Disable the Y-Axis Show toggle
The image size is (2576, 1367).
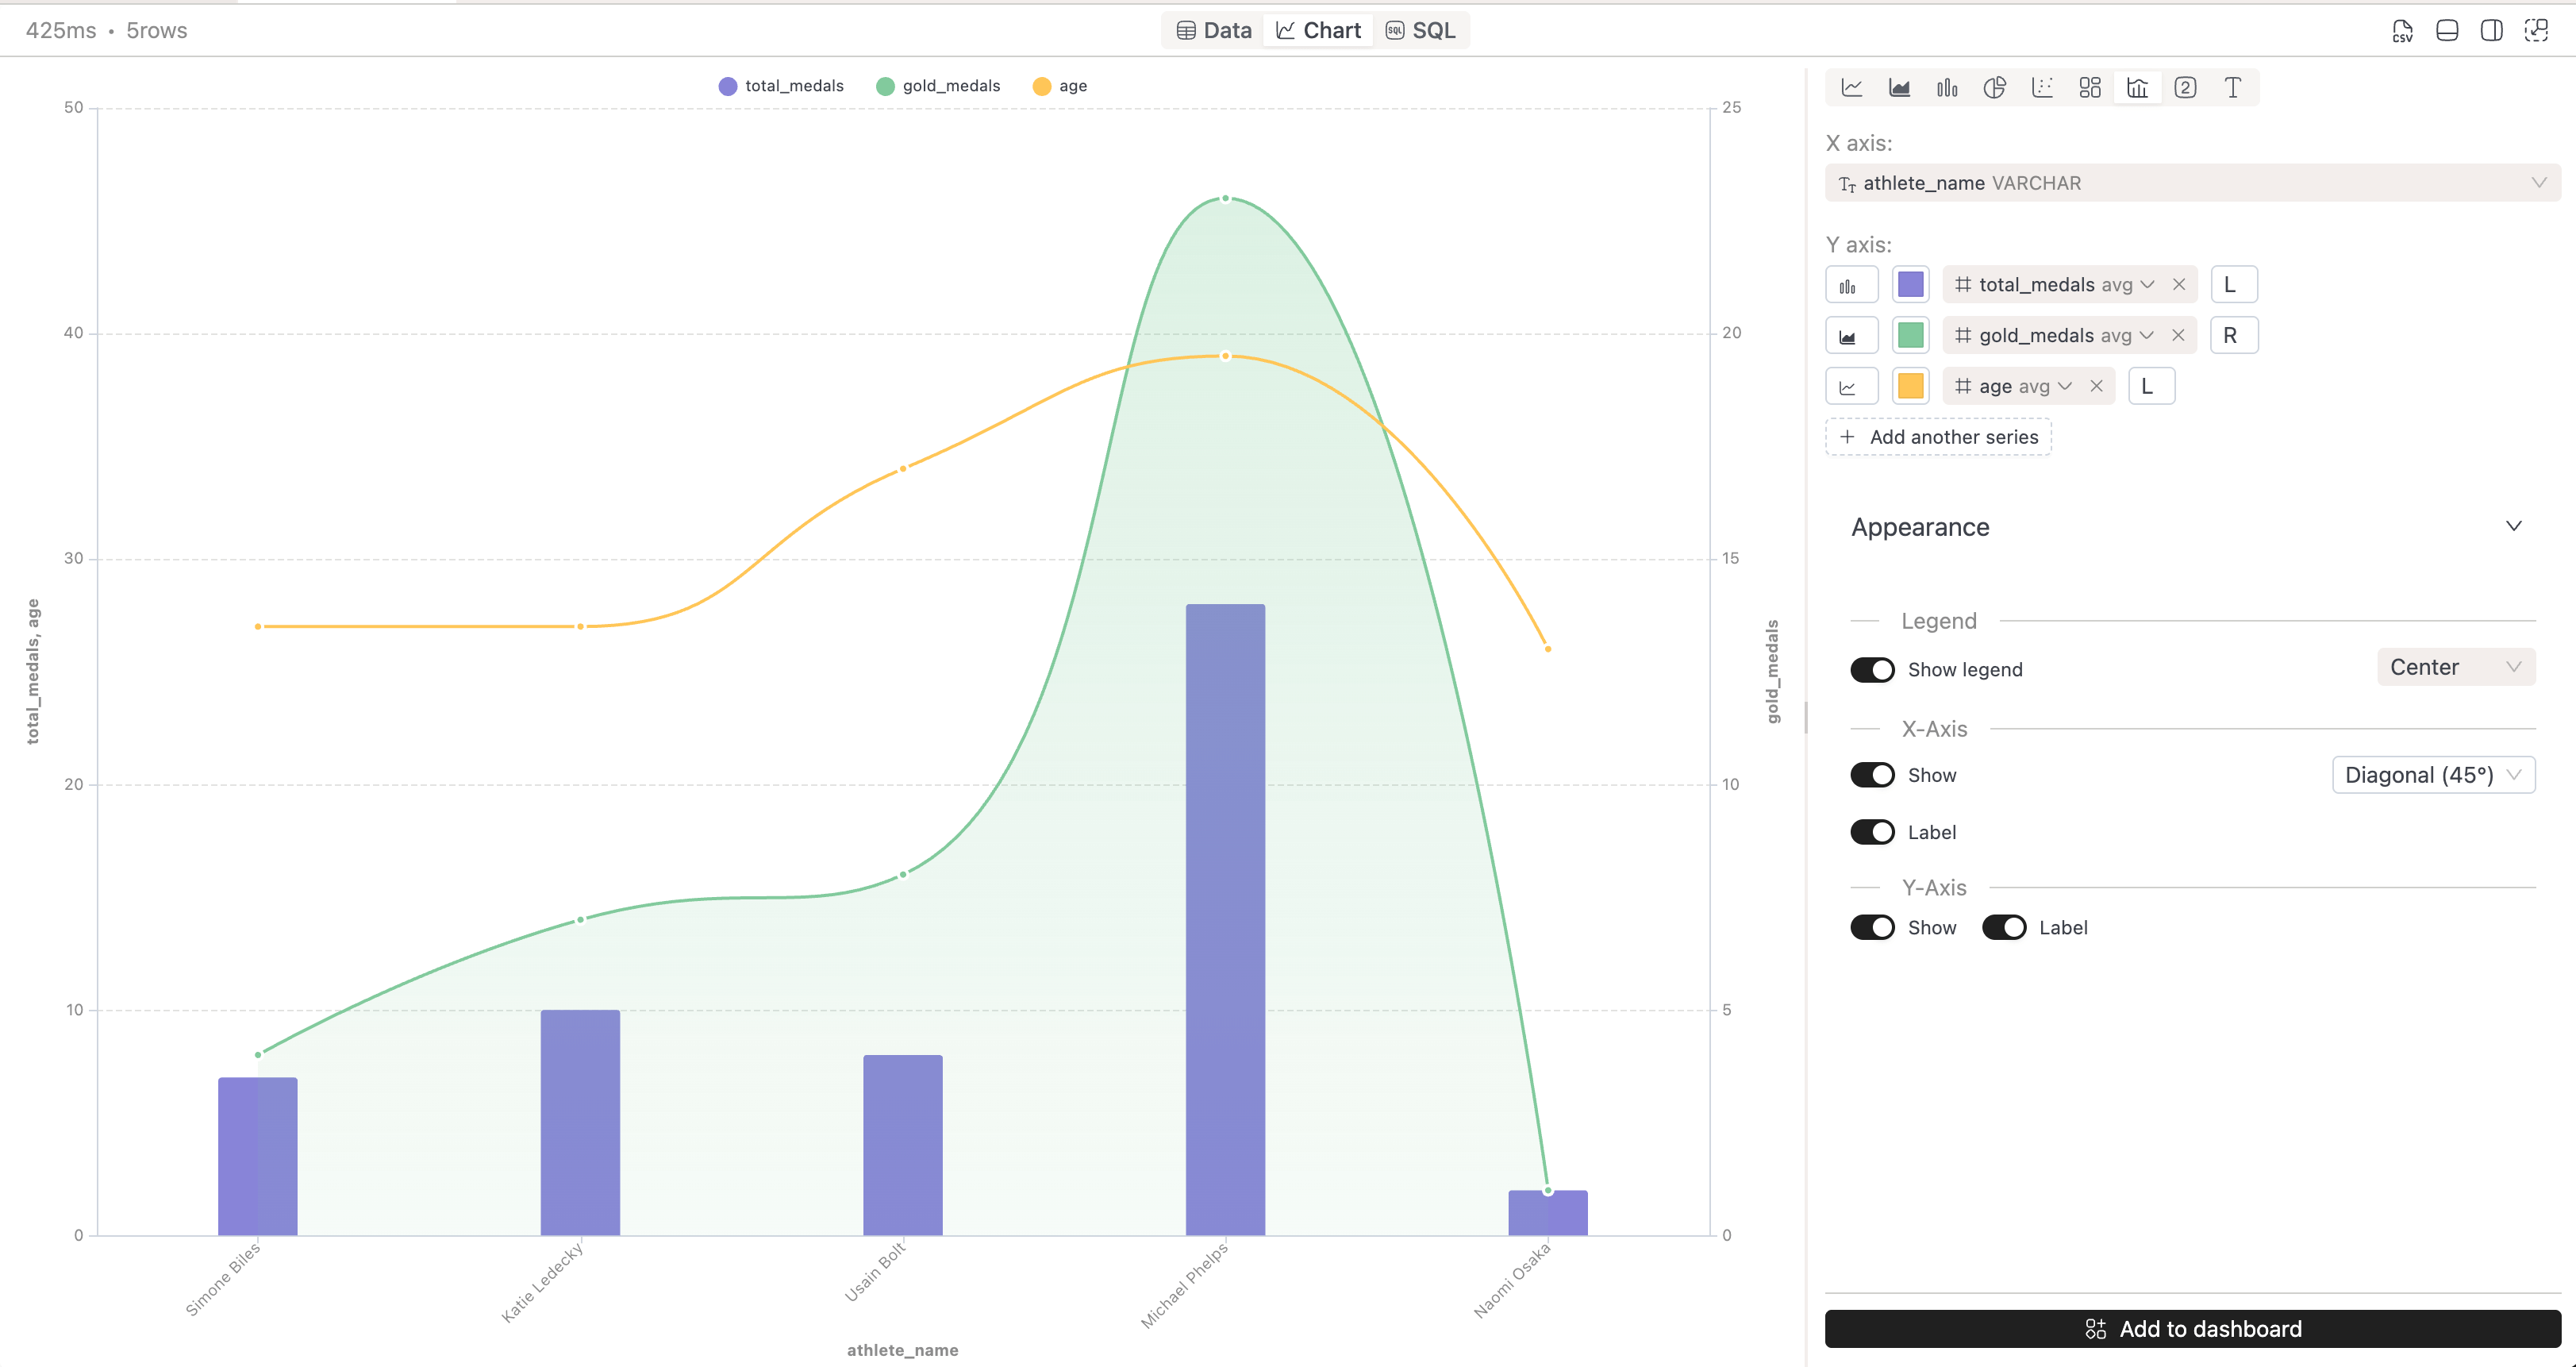tap(1872, 928)
